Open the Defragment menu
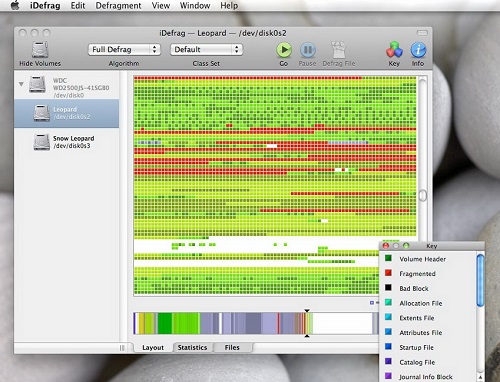500x382 pixels. pos(118,6)
